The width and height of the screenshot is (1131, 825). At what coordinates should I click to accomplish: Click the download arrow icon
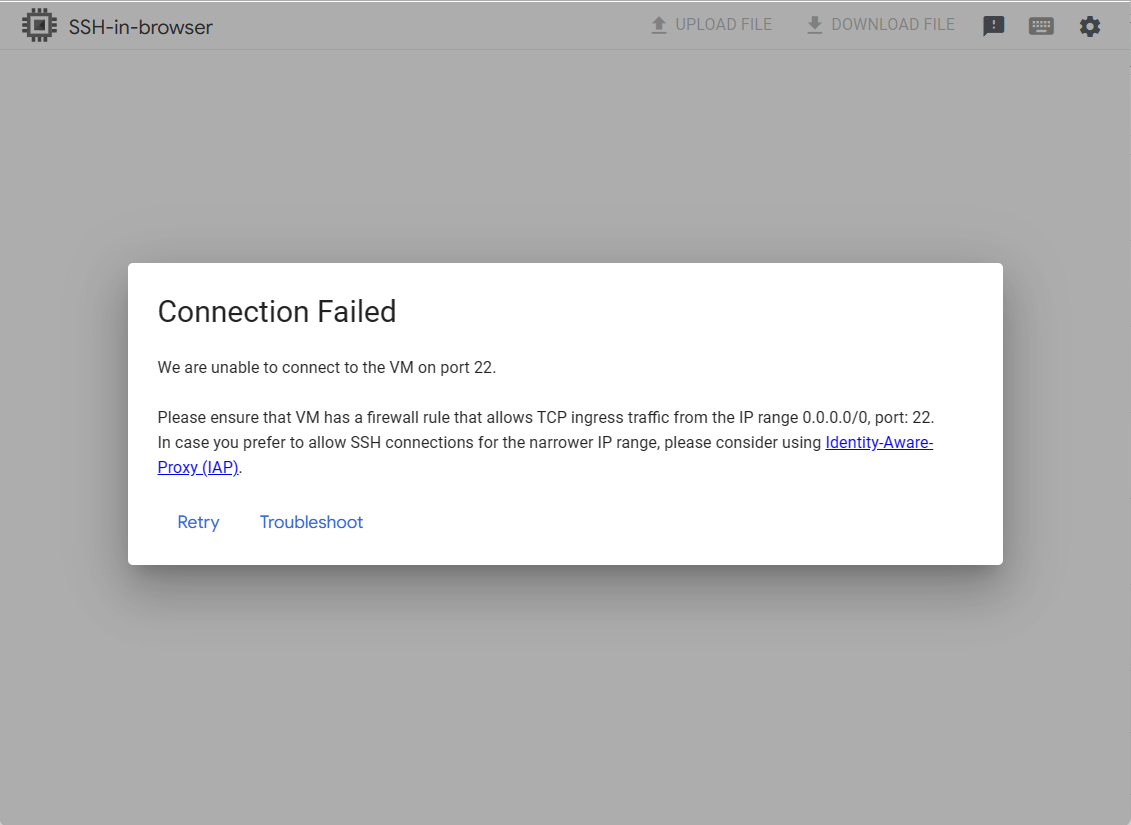click(x=814, y=25)
